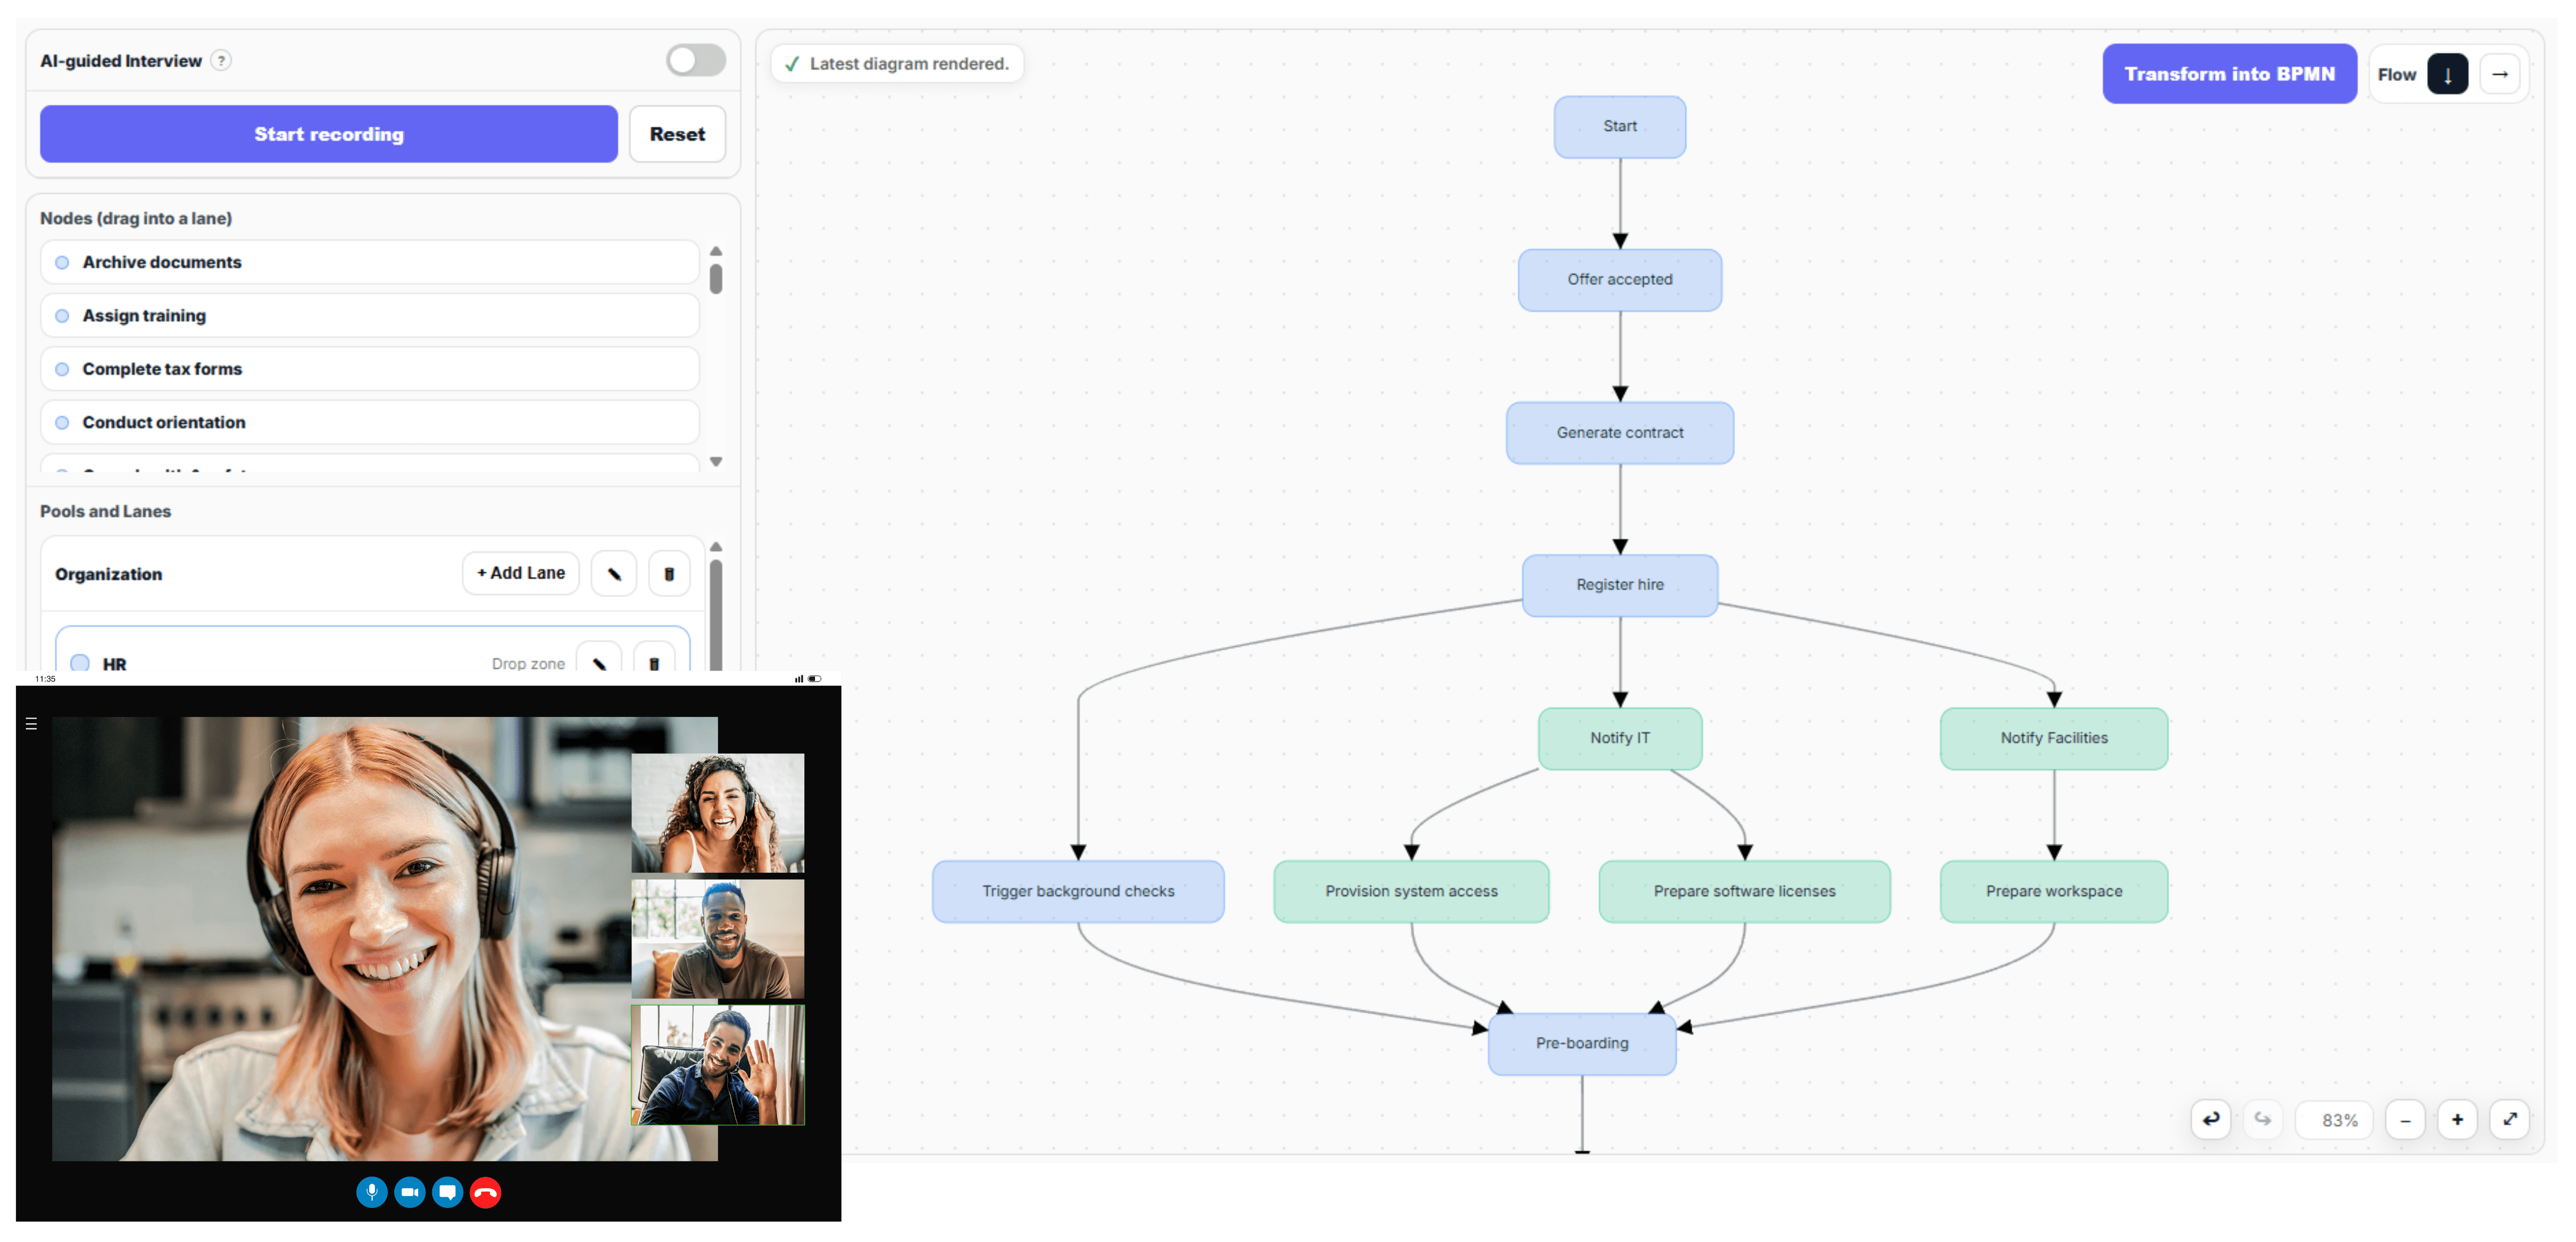Click the undo arrow icon
The height and width of the screenshot is (1242, 2576).
[x=2210, y=1119]
